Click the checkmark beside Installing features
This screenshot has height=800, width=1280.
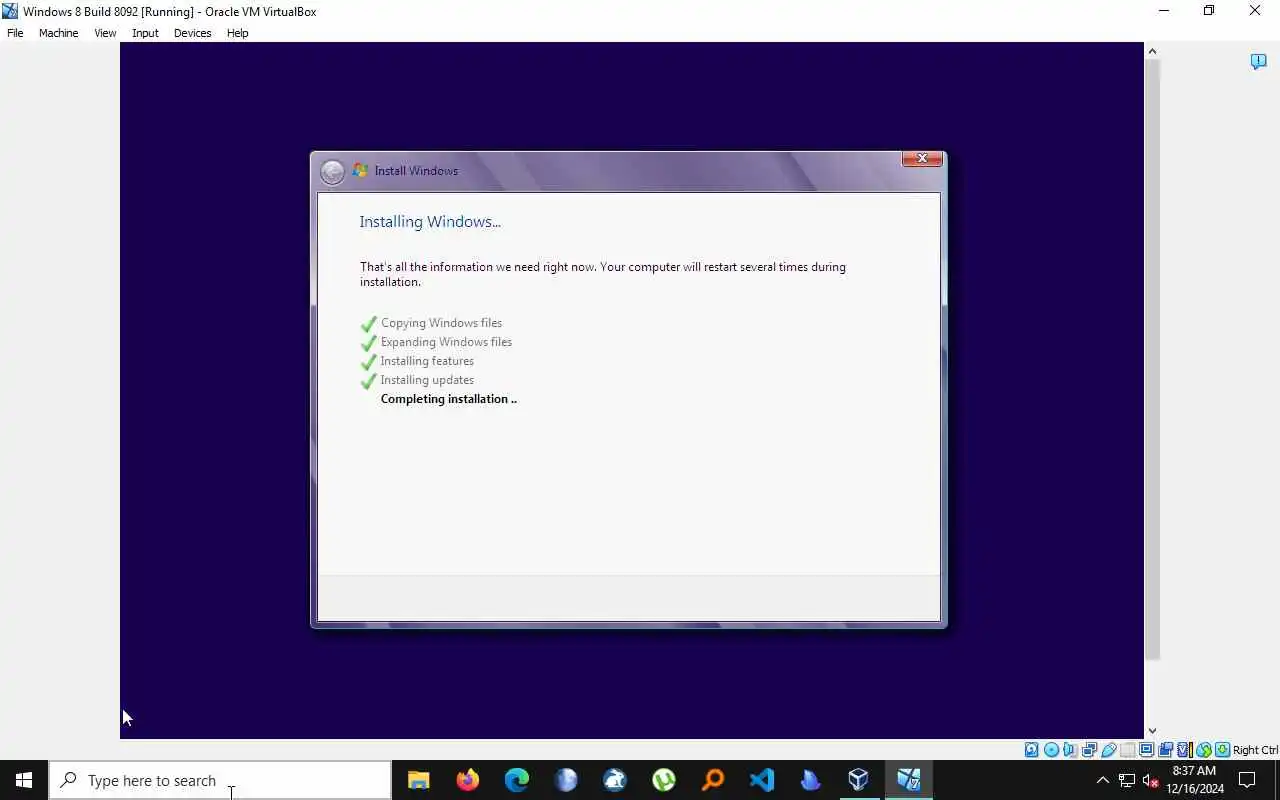(369, 362)
